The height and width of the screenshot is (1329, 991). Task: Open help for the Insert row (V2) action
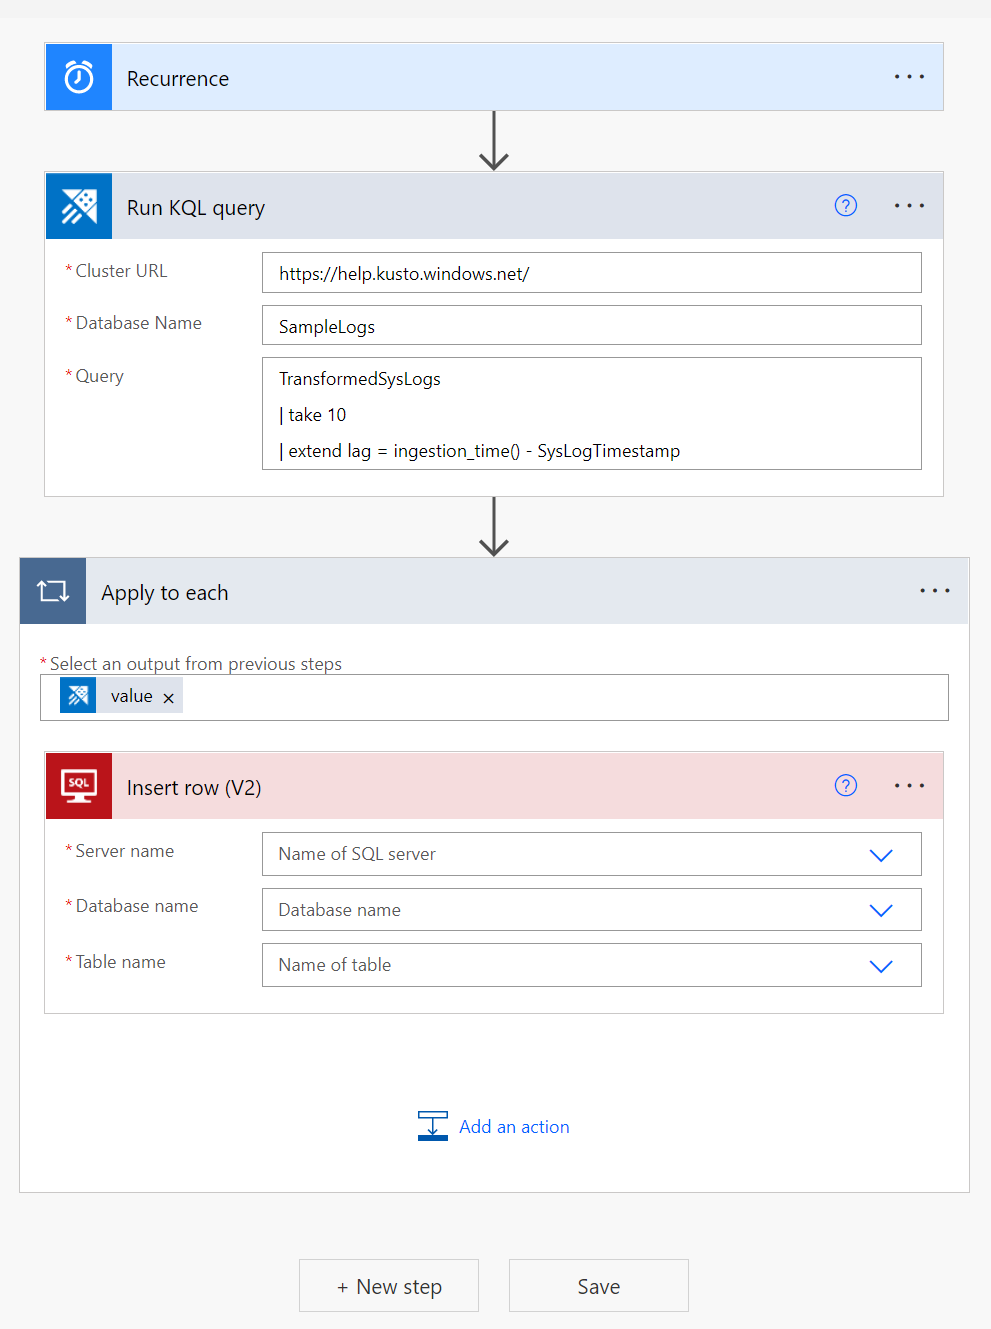(x=845, y=785)
